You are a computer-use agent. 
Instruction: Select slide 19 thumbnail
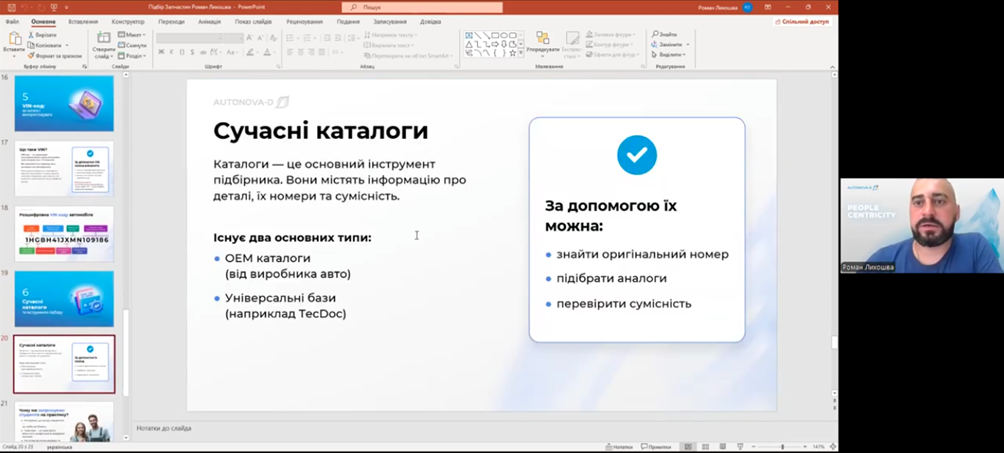(64, 298)
